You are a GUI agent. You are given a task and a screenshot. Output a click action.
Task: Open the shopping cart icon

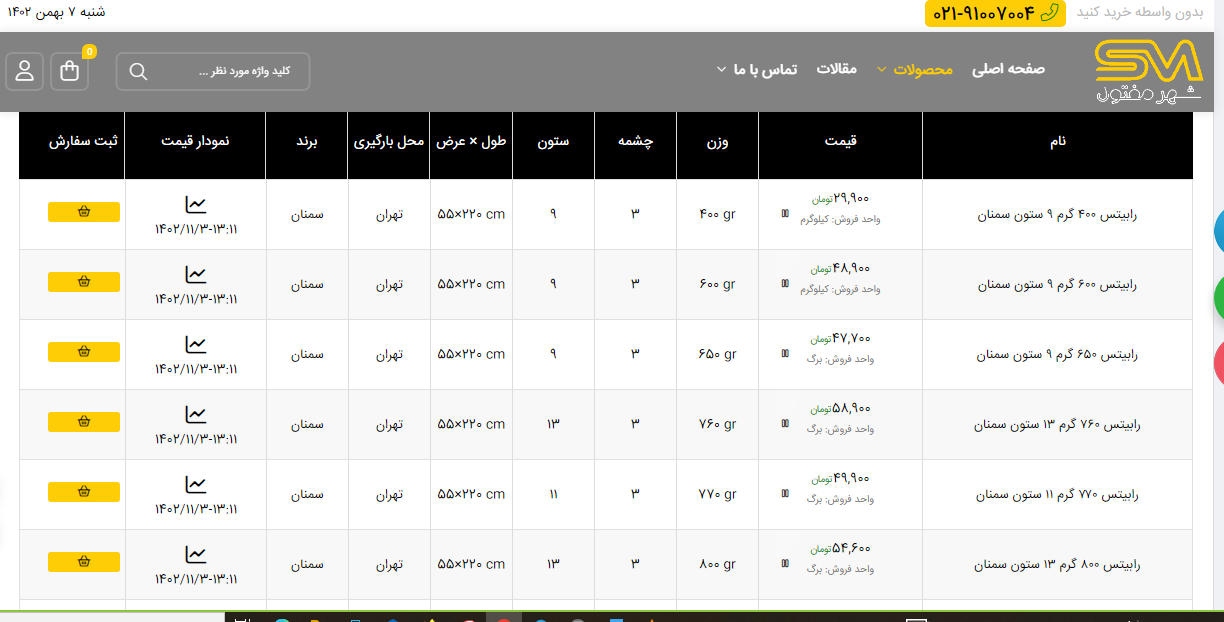click(x=70, y=71)
